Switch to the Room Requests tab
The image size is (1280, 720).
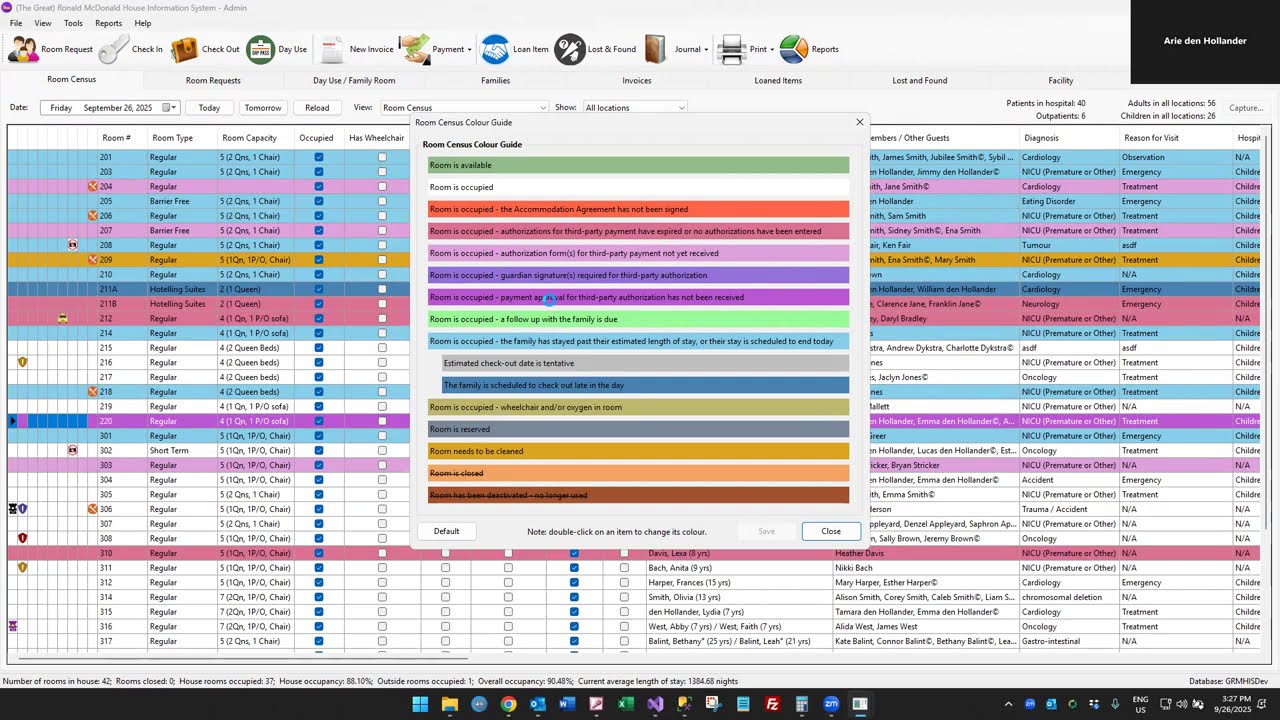[x=213, y=80]
